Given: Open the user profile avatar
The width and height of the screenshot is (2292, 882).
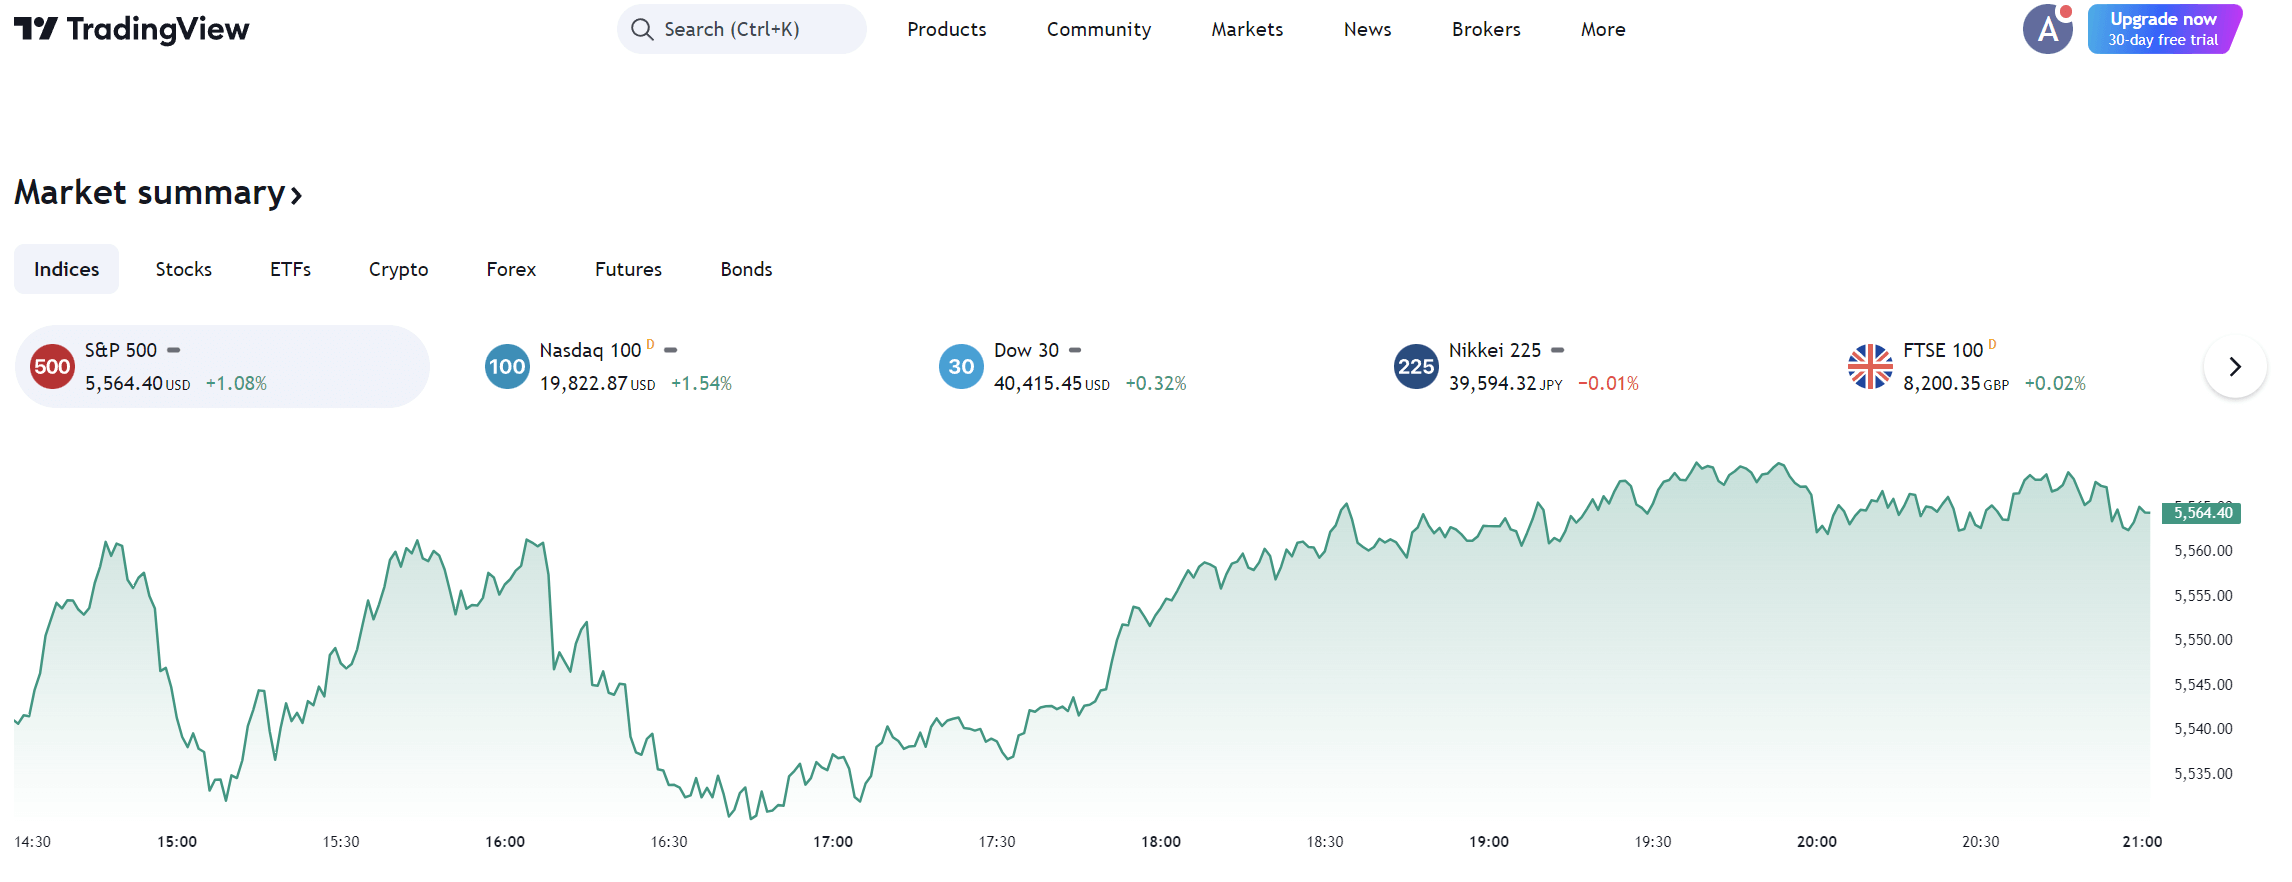Looking at the screenshot, I should click(x=2047, y=29).
